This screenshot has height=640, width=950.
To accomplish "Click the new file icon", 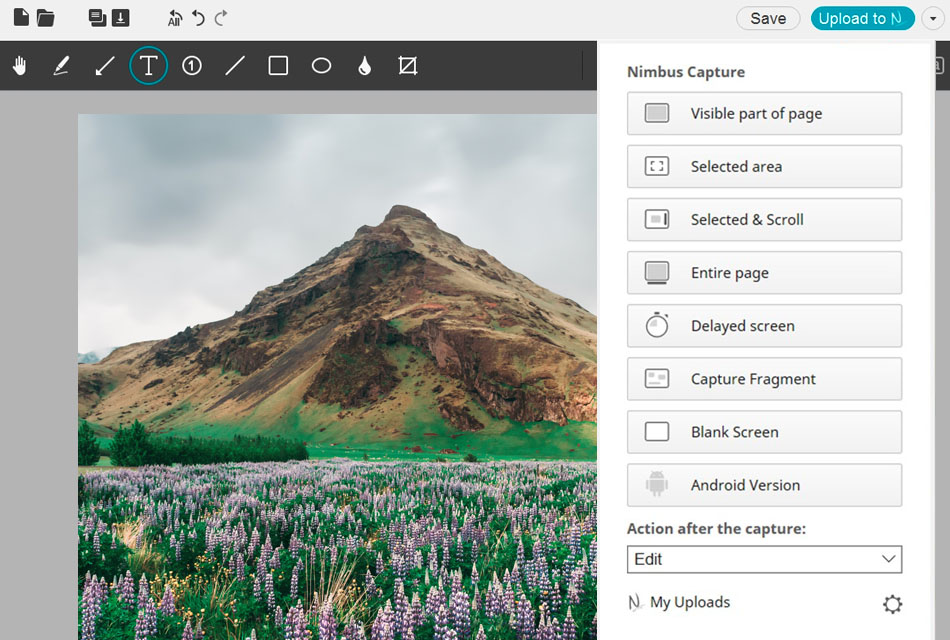I will coord(21,17).
